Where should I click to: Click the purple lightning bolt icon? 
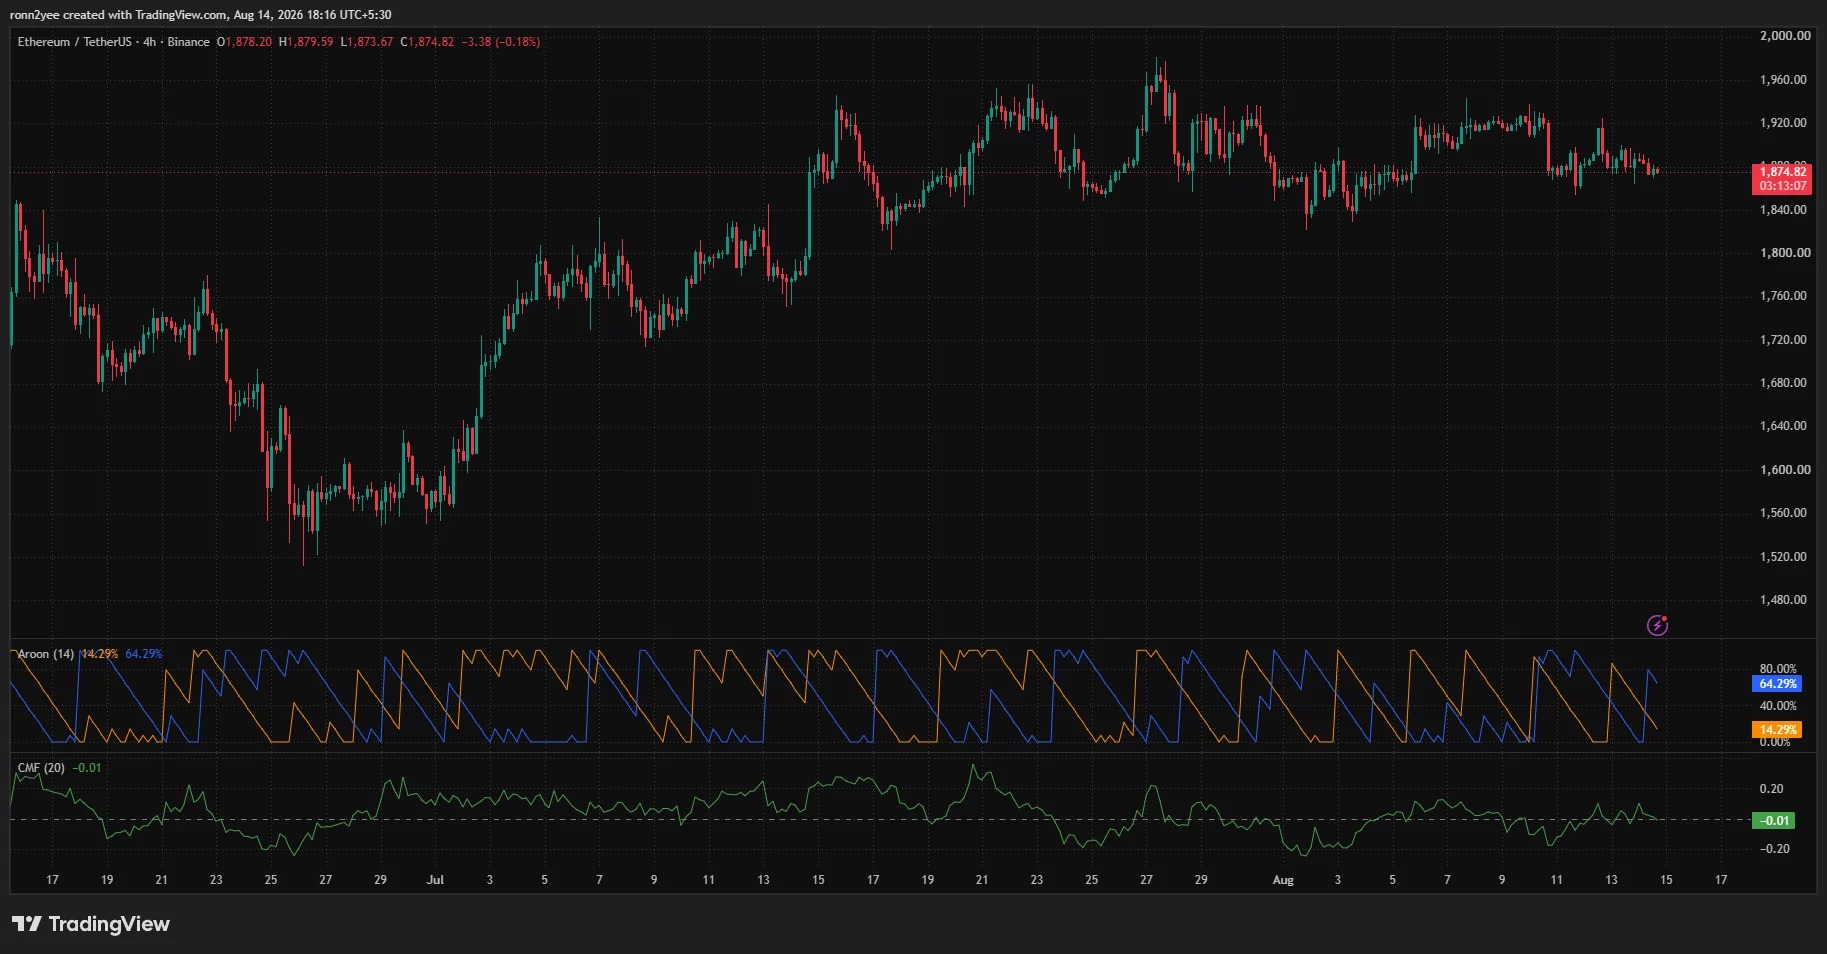tap(1657, 626)
